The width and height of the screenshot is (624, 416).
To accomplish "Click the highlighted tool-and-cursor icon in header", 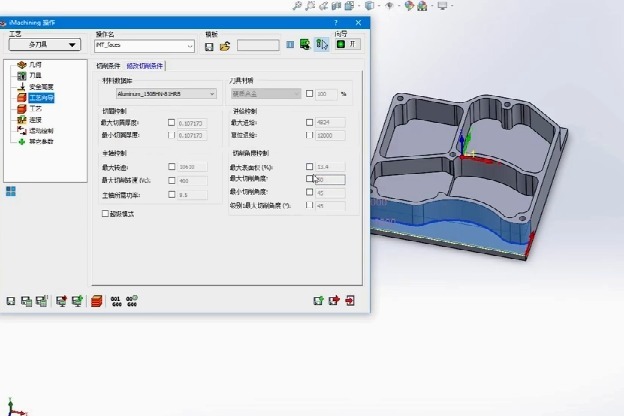I will point(322,44).
